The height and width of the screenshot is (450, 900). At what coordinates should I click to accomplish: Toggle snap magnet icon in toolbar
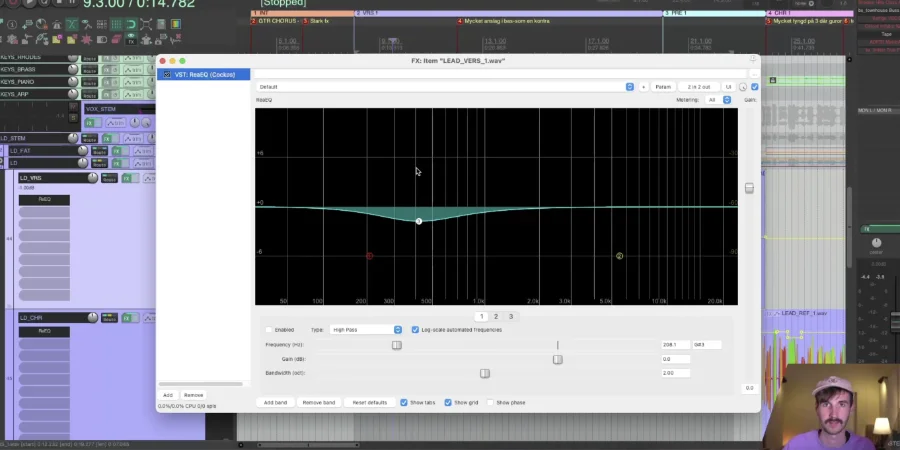[x=131, y=24]
